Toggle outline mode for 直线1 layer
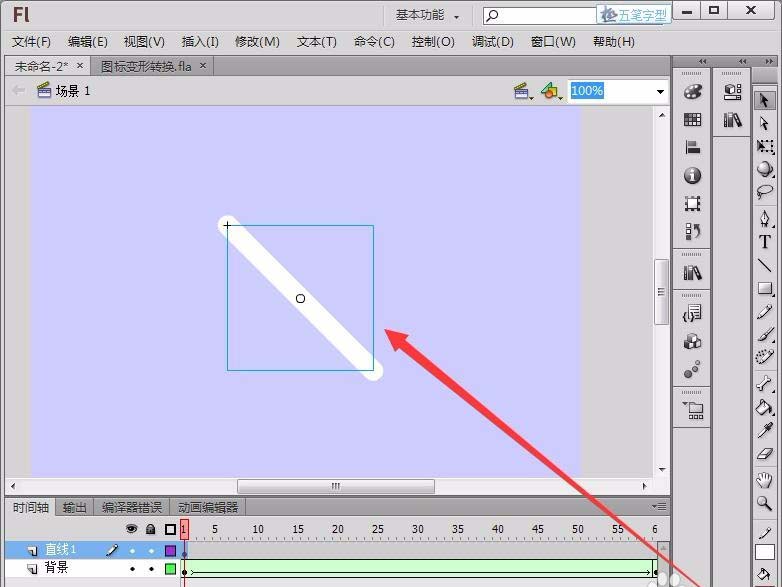The image size is (782, 587). point(171,551)
